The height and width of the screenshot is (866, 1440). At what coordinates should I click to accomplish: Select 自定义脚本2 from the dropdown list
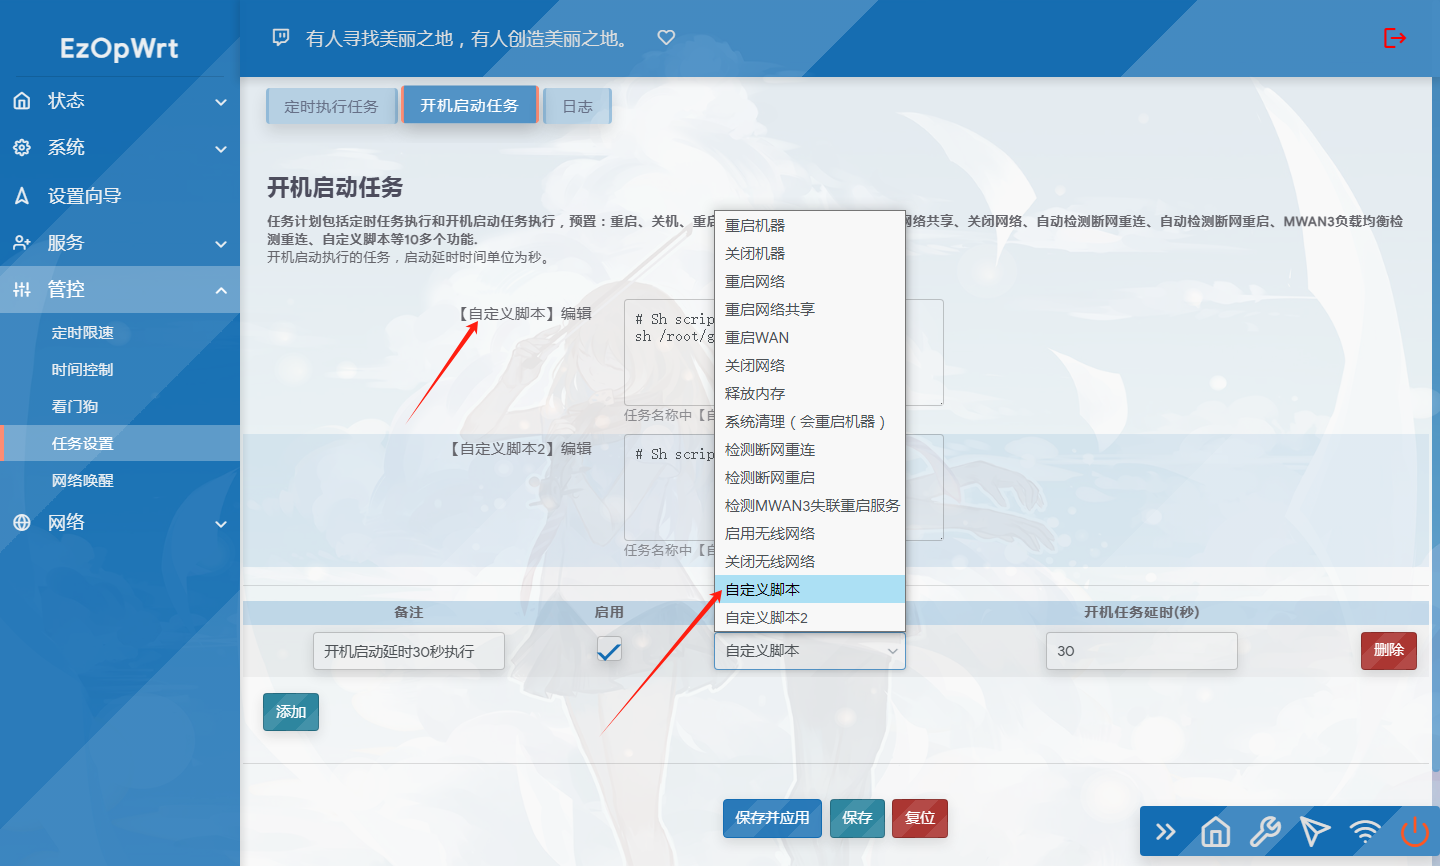[810, 618]
